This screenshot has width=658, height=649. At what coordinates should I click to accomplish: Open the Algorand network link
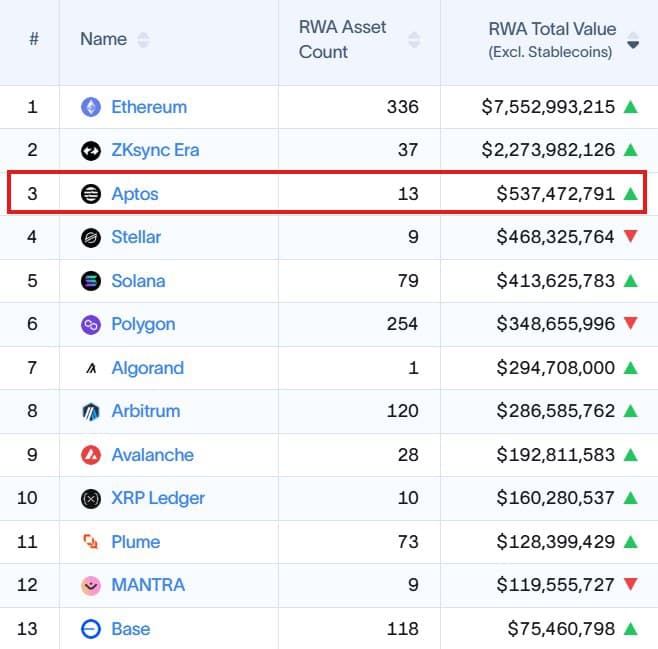(147, 368)
